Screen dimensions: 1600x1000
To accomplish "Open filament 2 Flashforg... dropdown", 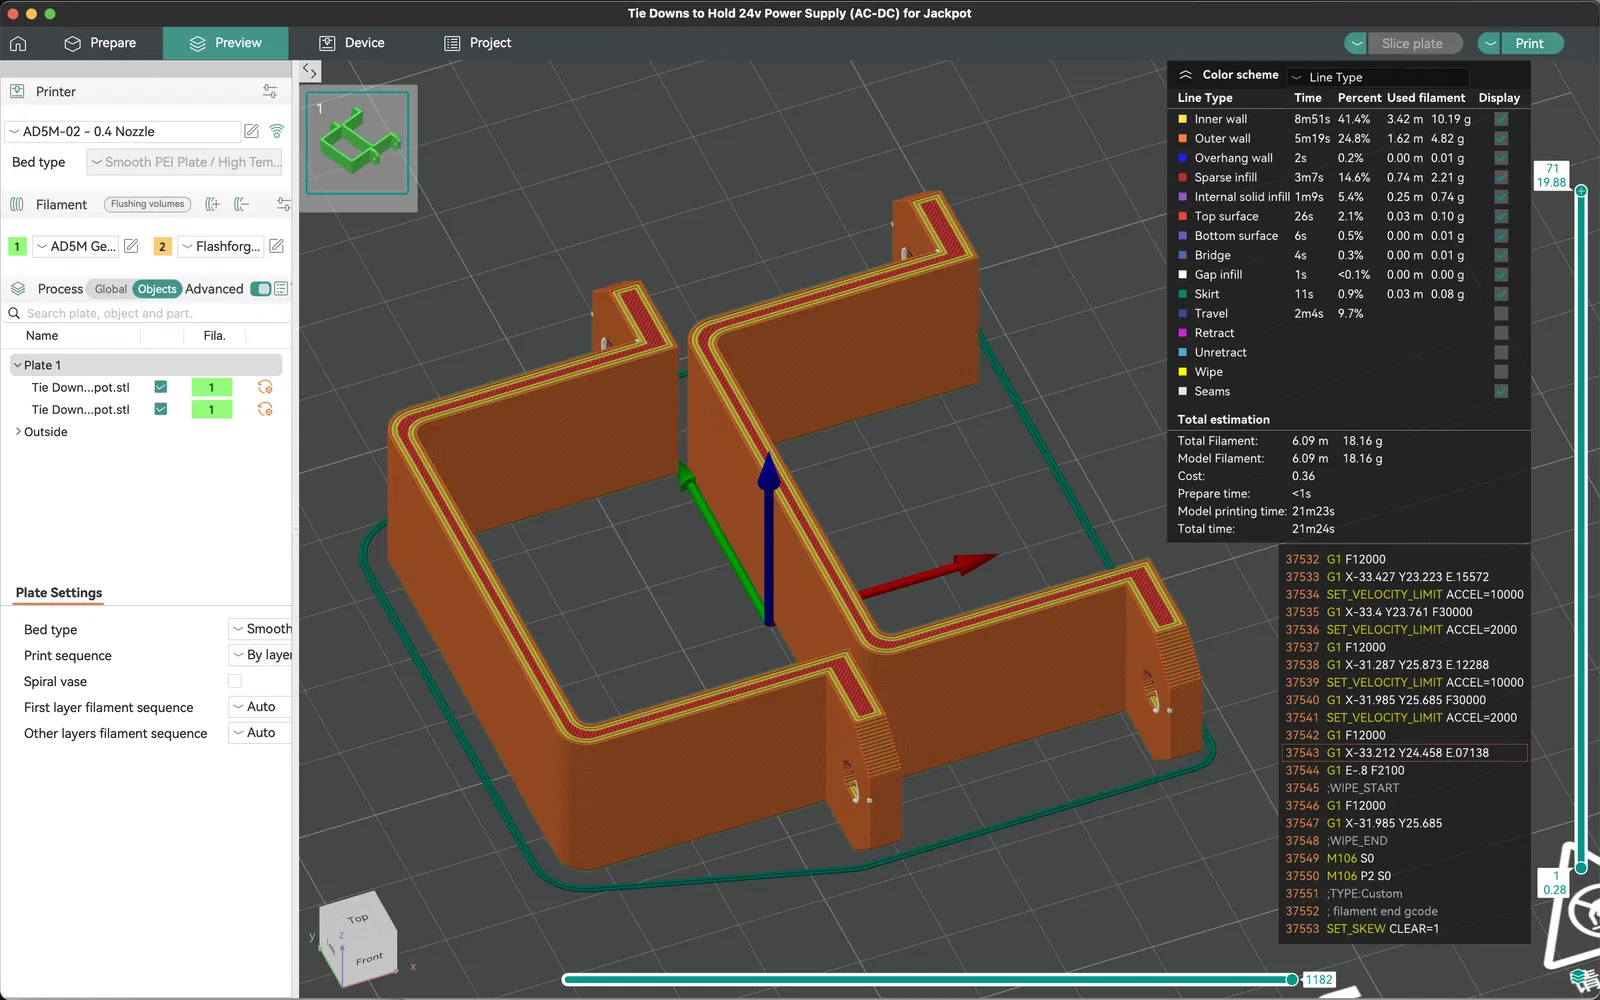I will 221,246.
